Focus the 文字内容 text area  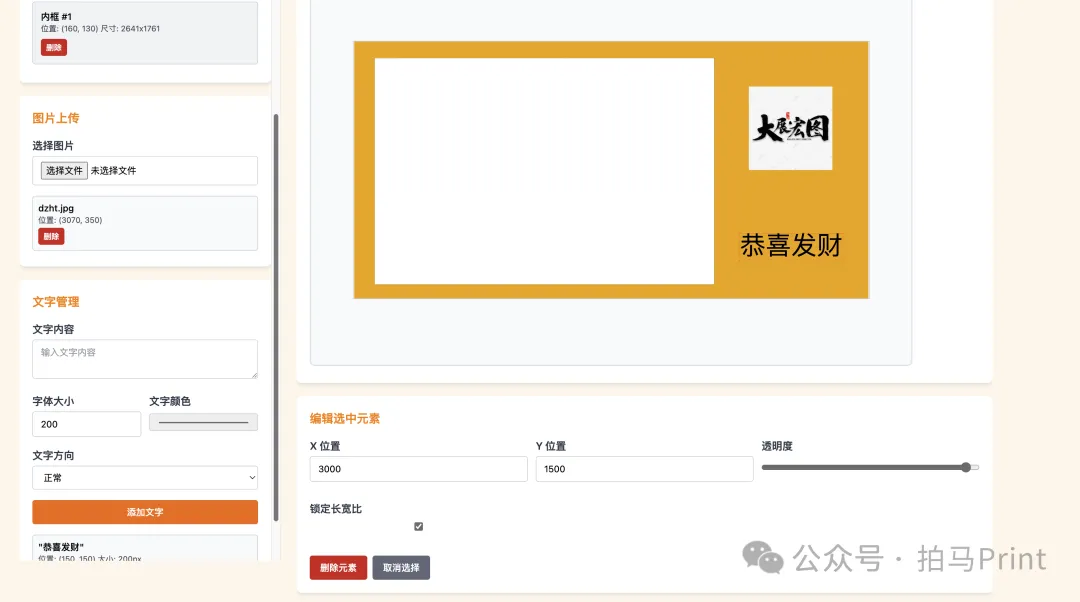tap(145, 358)
